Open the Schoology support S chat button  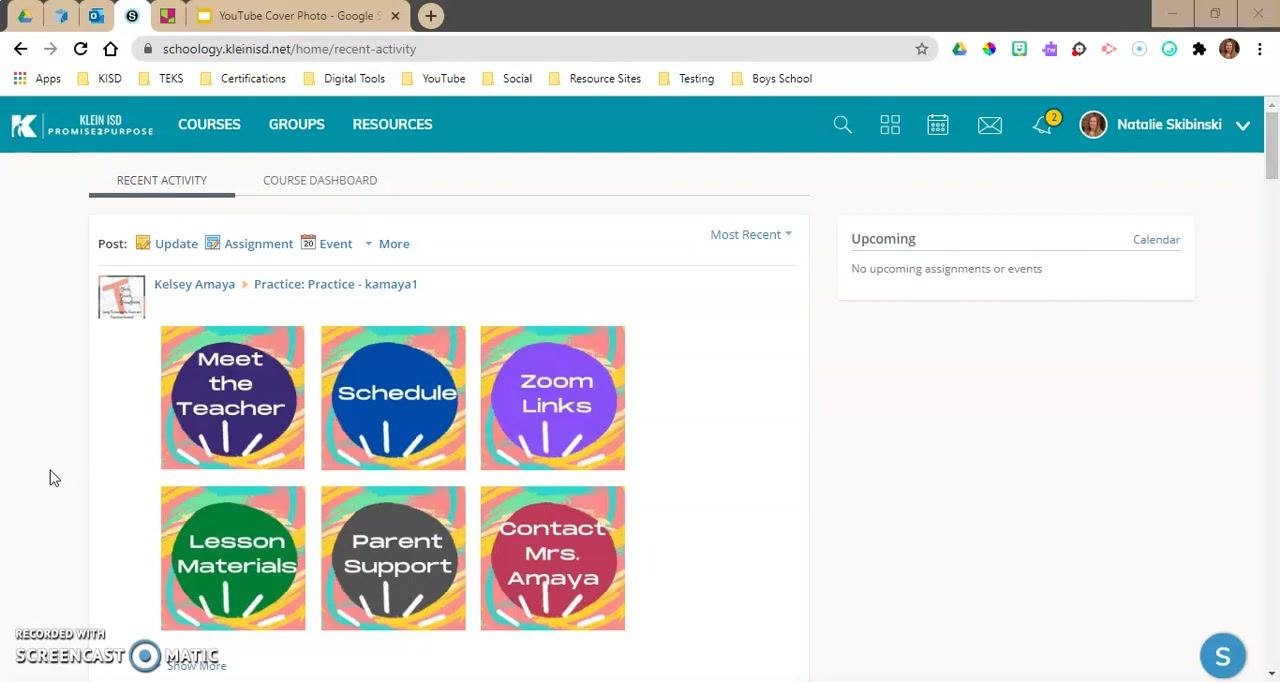pos(1222,656)
